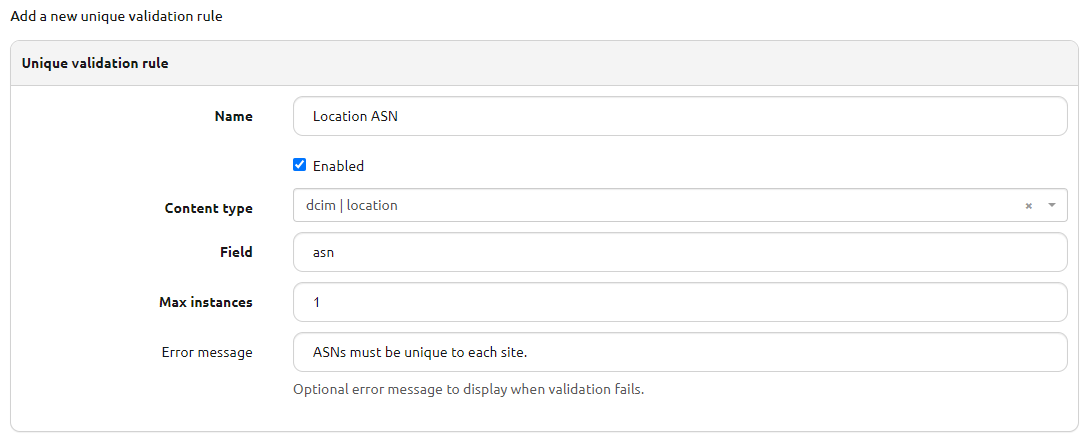1089x442 pixels.
Task: Click the '1' value in Max instances
Action: click(317, 301)
